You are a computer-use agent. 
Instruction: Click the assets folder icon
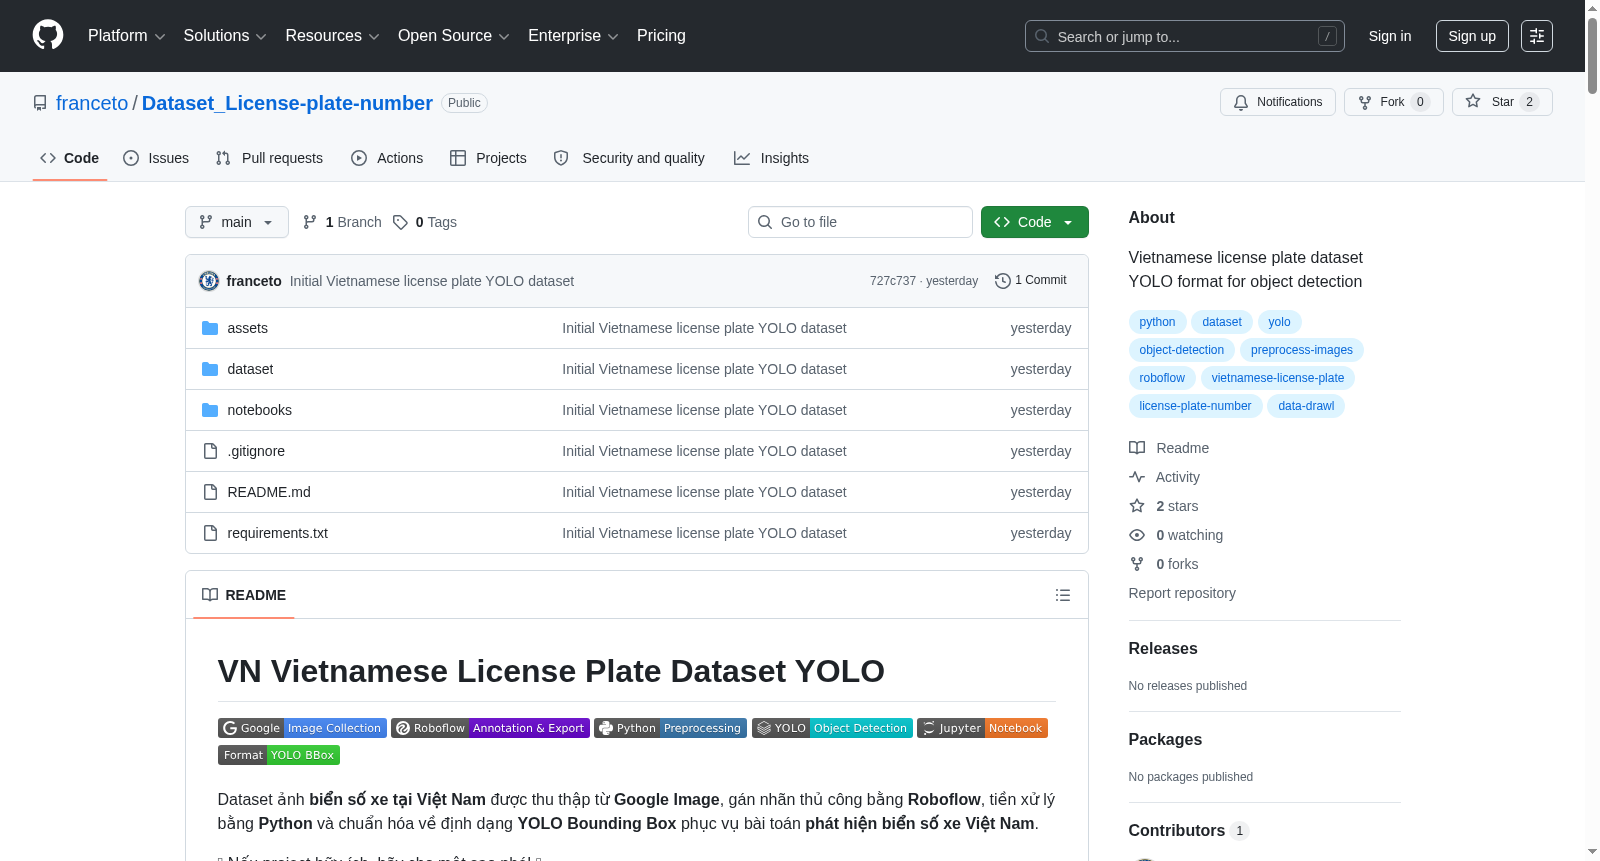coord(210,328)
